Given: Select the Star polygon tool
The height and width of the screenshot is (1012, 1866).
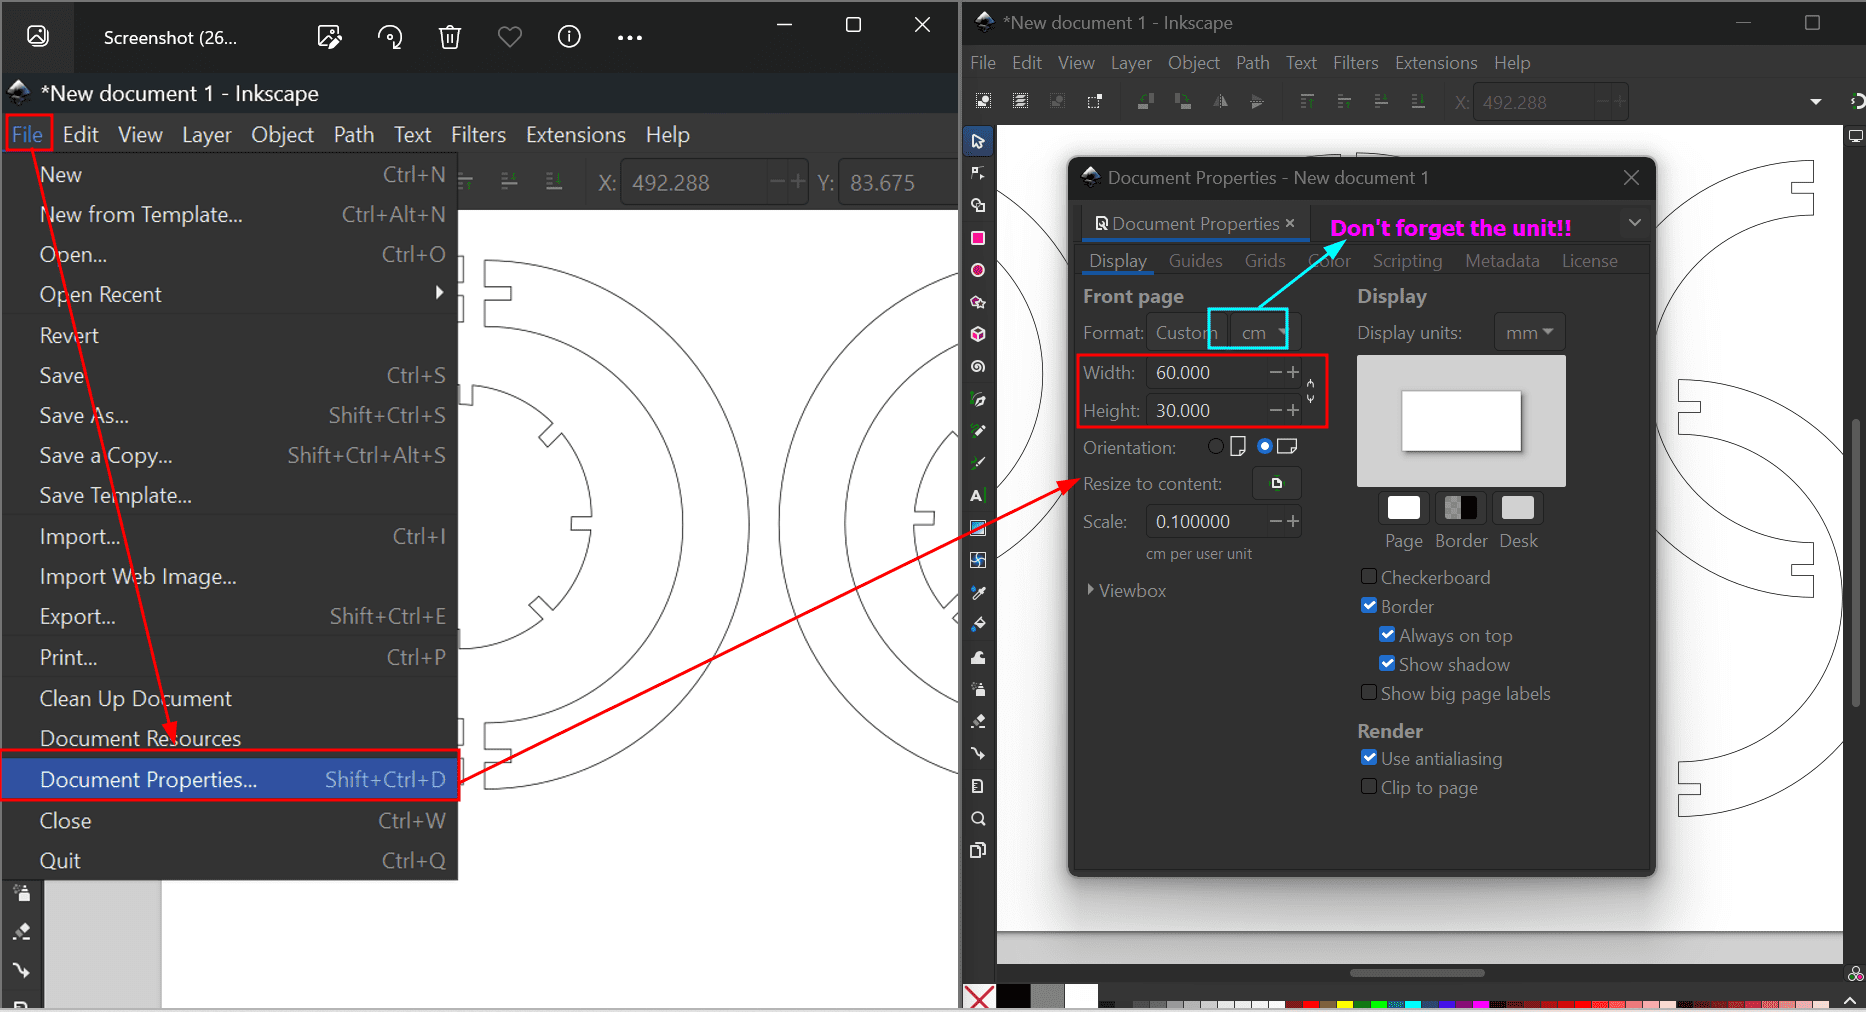Looking at the screenshot, I should coord(978,302).
